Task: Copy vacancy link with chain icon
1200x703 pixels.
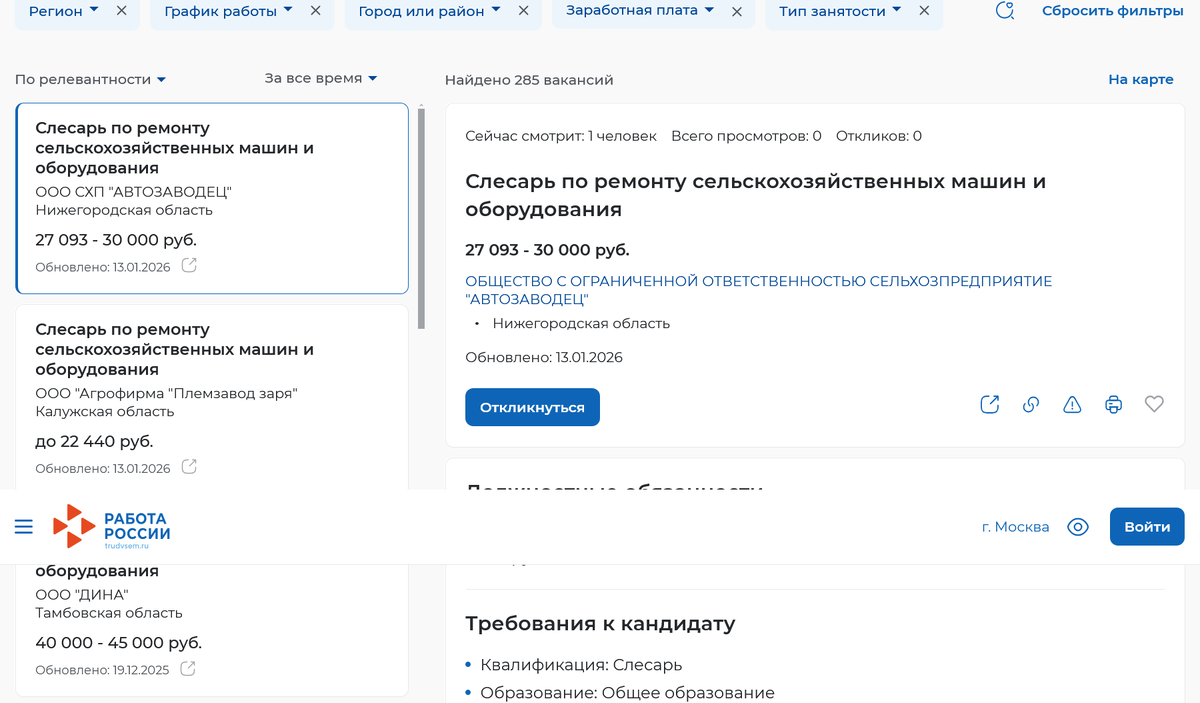Action: [1031, 404]
